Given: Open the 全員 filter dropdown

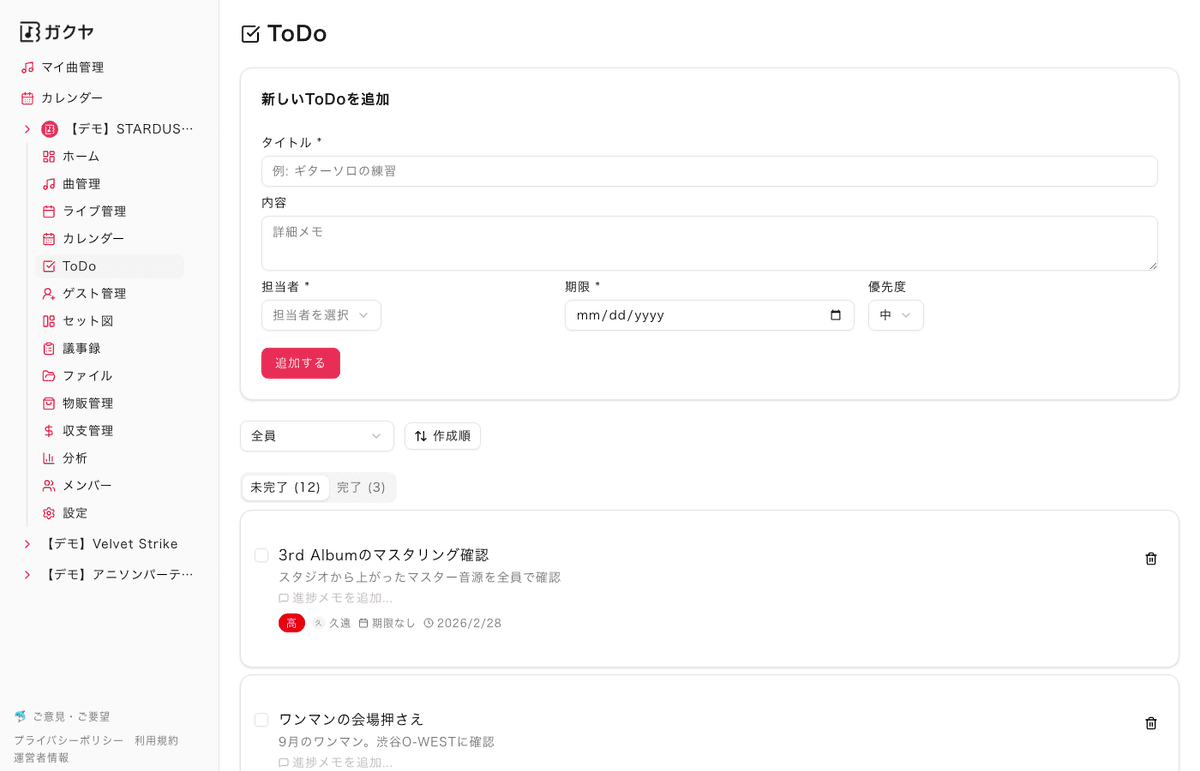Looking at the screenshot, I should pos(316,436).
